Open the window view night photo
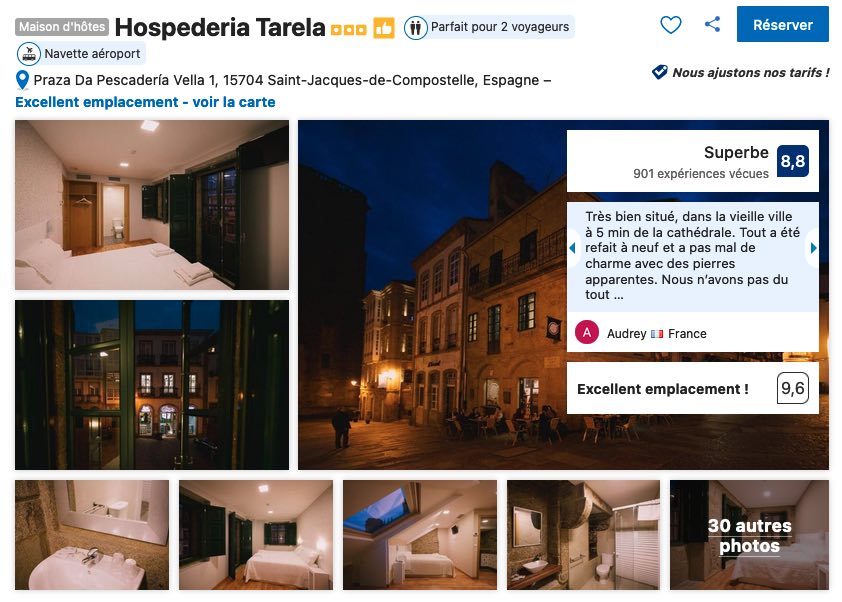 pyautogui.click(x=152, y=385)
